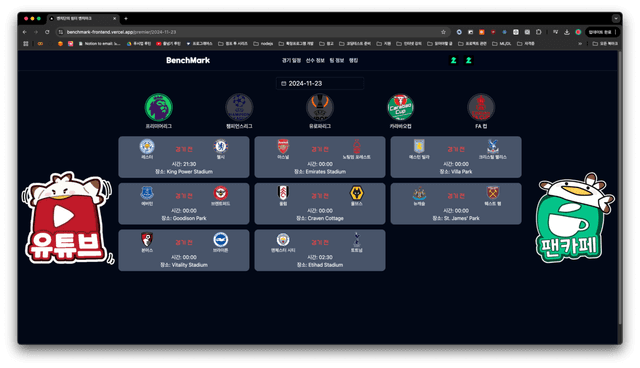Go to the BenchMark home logo
Viewport: 640px width, 368px height.
coord(188,60)
